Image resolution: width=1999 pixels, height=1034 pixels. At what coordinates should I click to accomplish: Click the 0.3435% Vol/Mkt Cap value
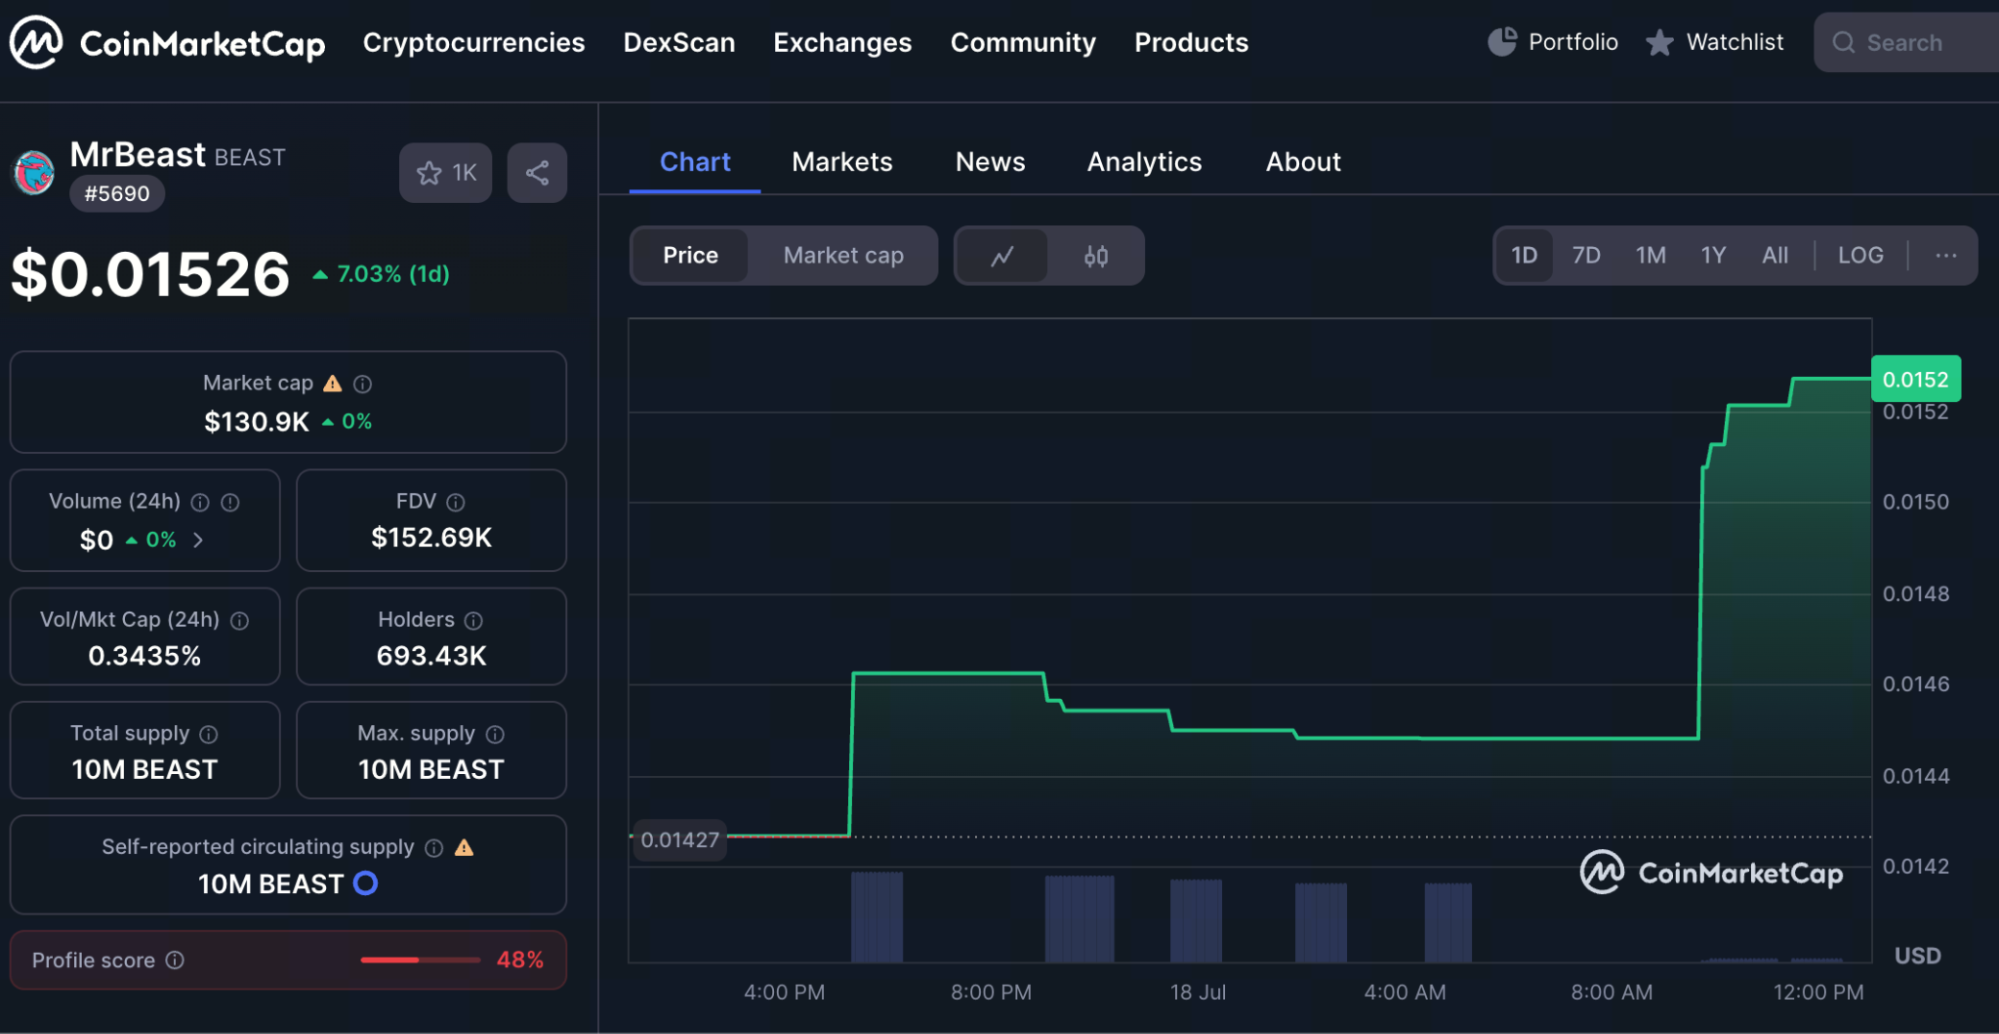coord(145,656)
